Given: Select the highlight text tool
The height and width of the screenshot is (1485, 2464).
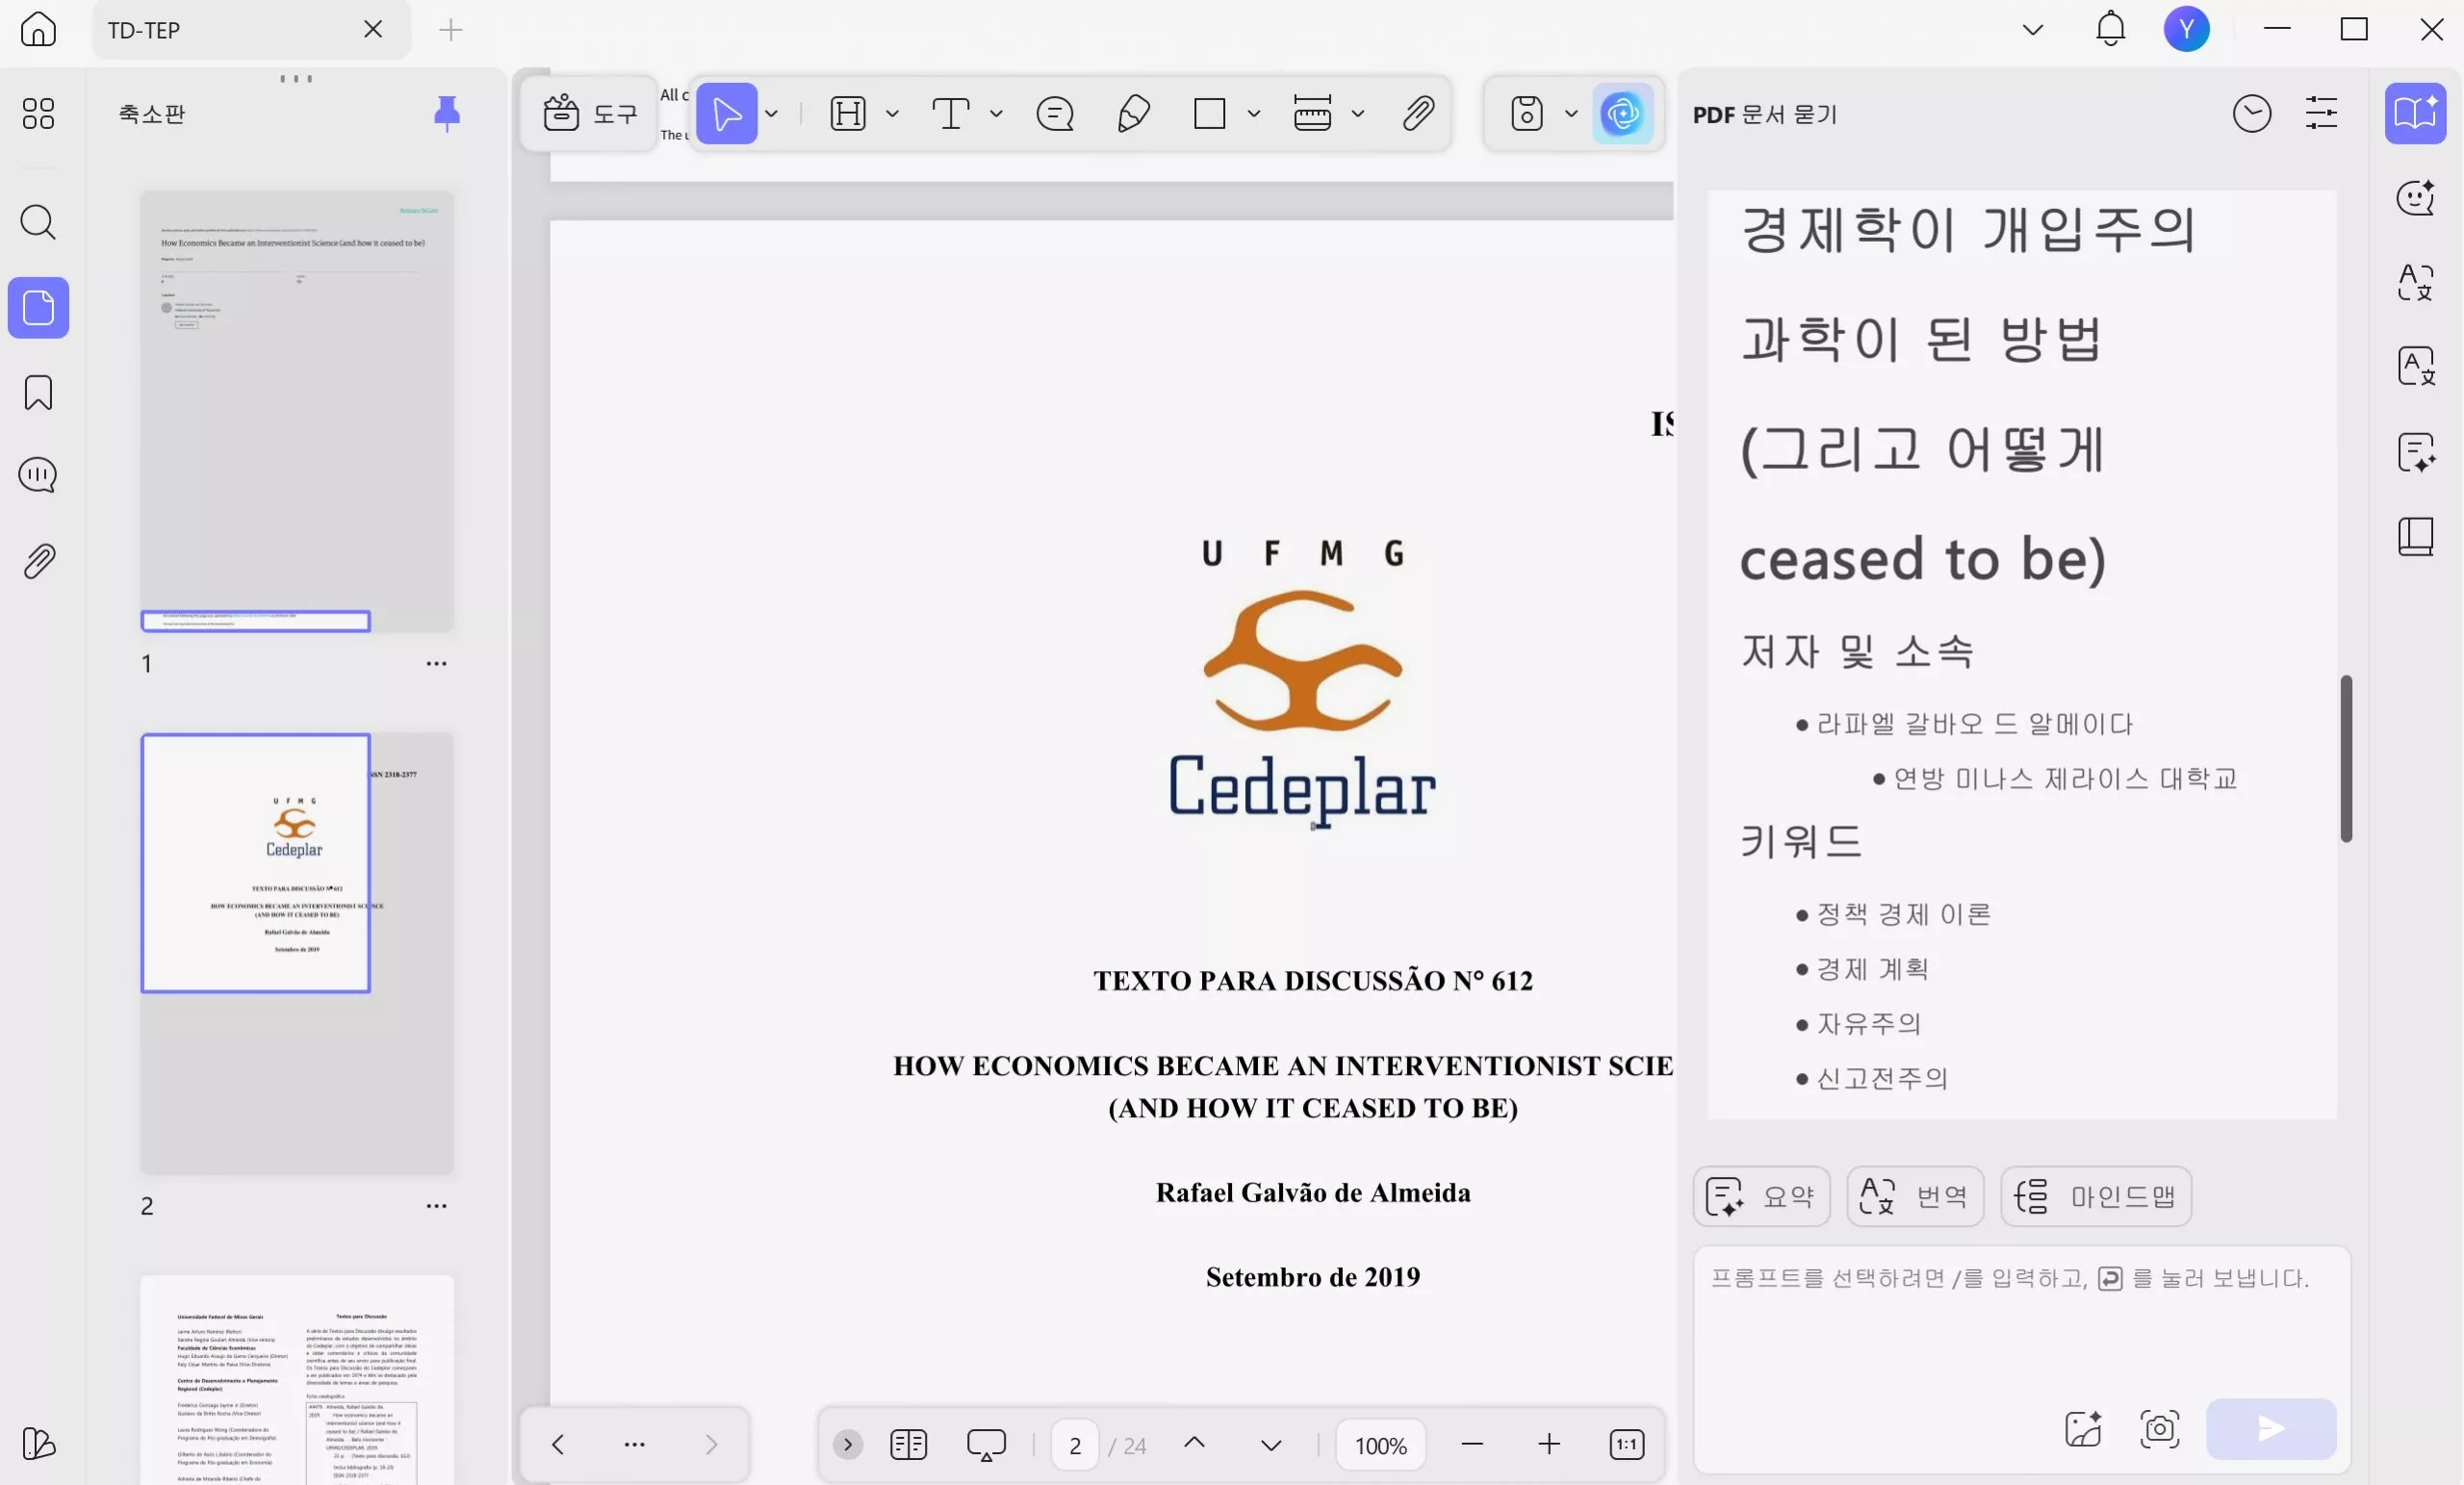Looking at the screenshot, I should pyautogui.click(x=847, y=113).
